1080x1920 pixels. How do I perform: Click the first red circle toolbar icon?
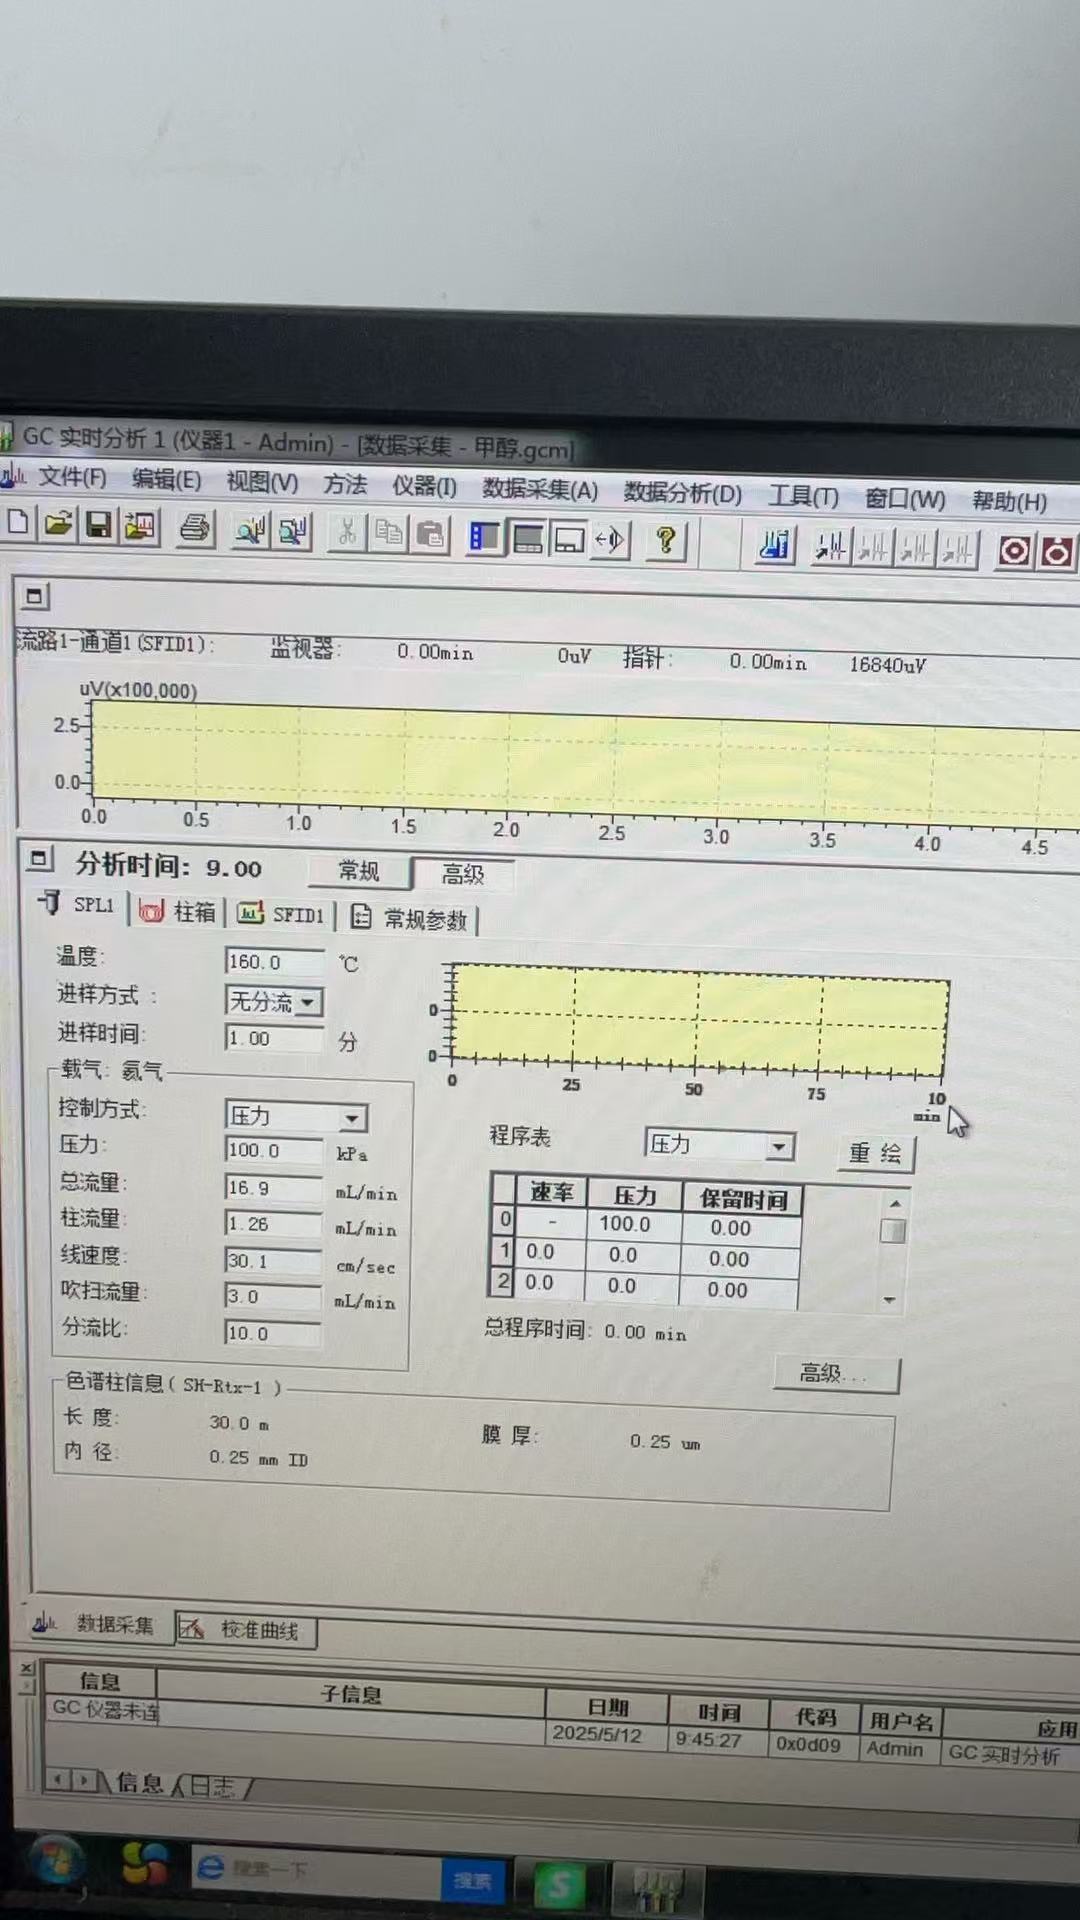(1013, 551)
